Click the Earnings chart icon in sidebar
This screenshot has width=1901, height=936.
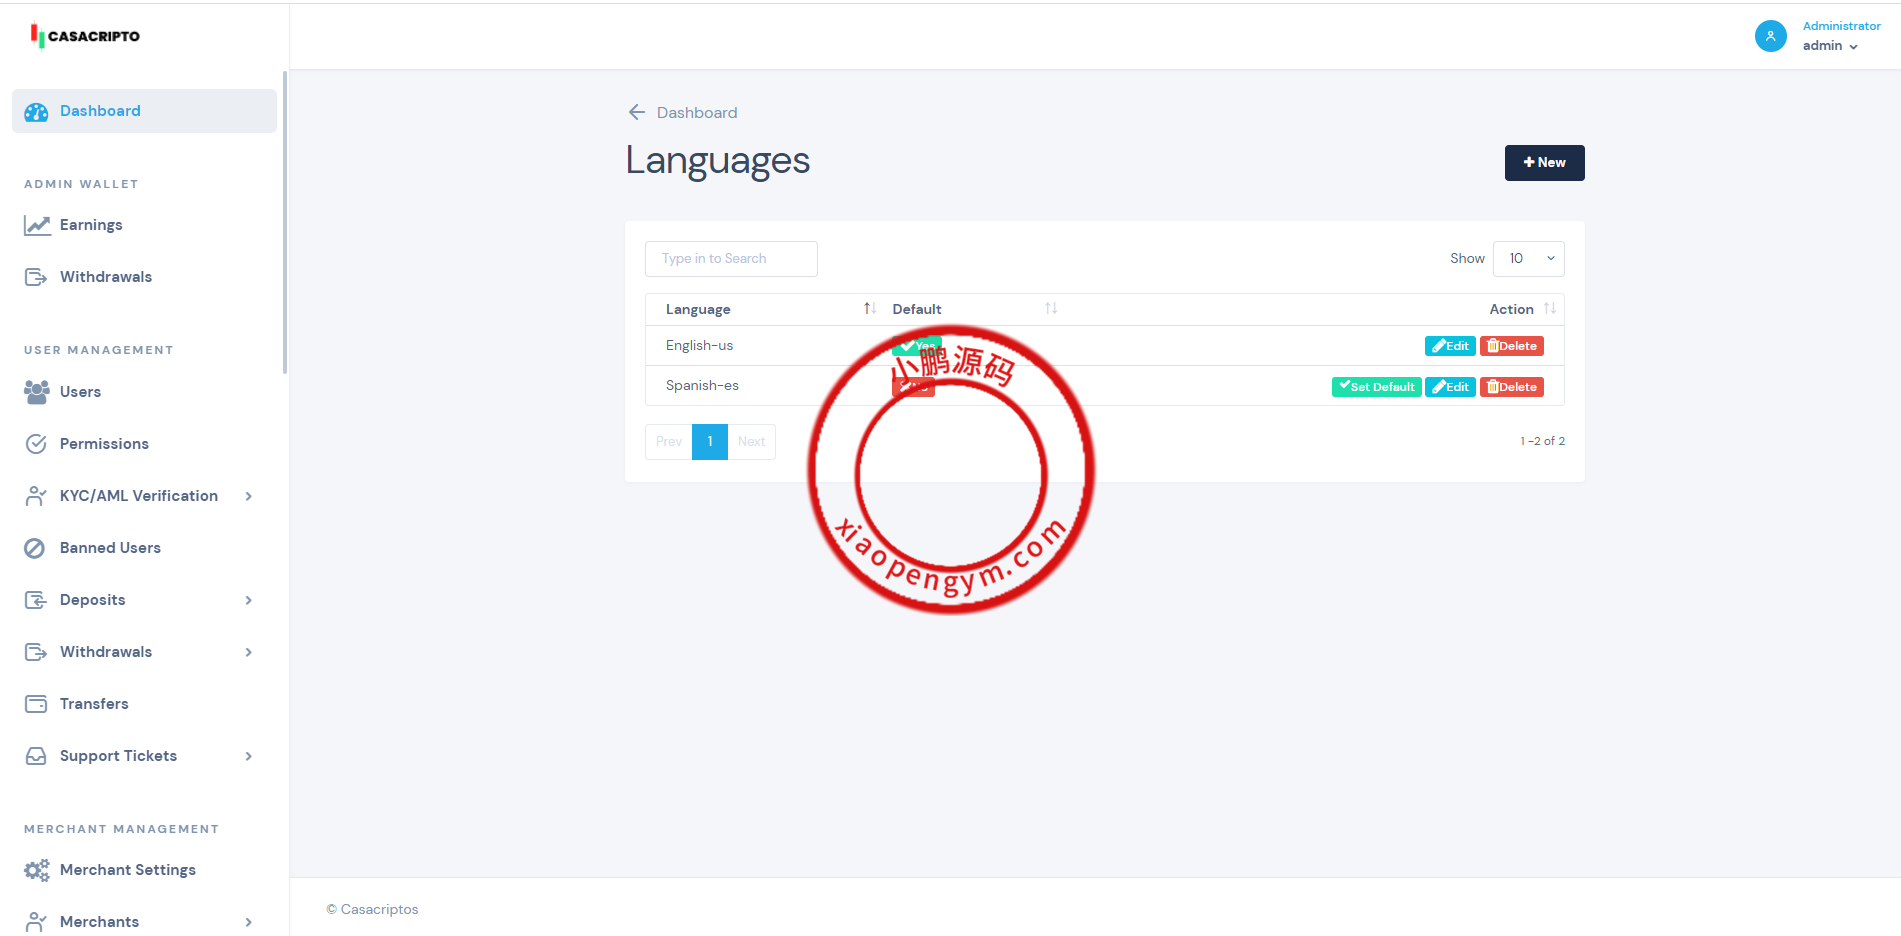[x=37, y=225]
